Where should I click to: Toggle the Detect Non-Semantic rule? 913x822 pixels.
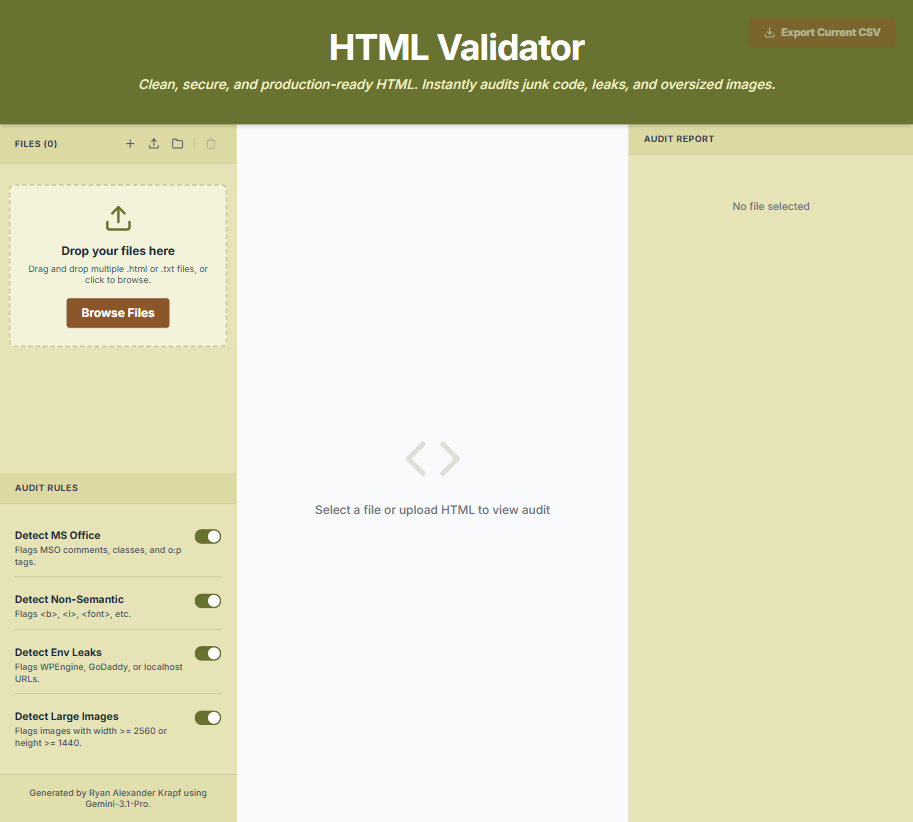(208, 601)
